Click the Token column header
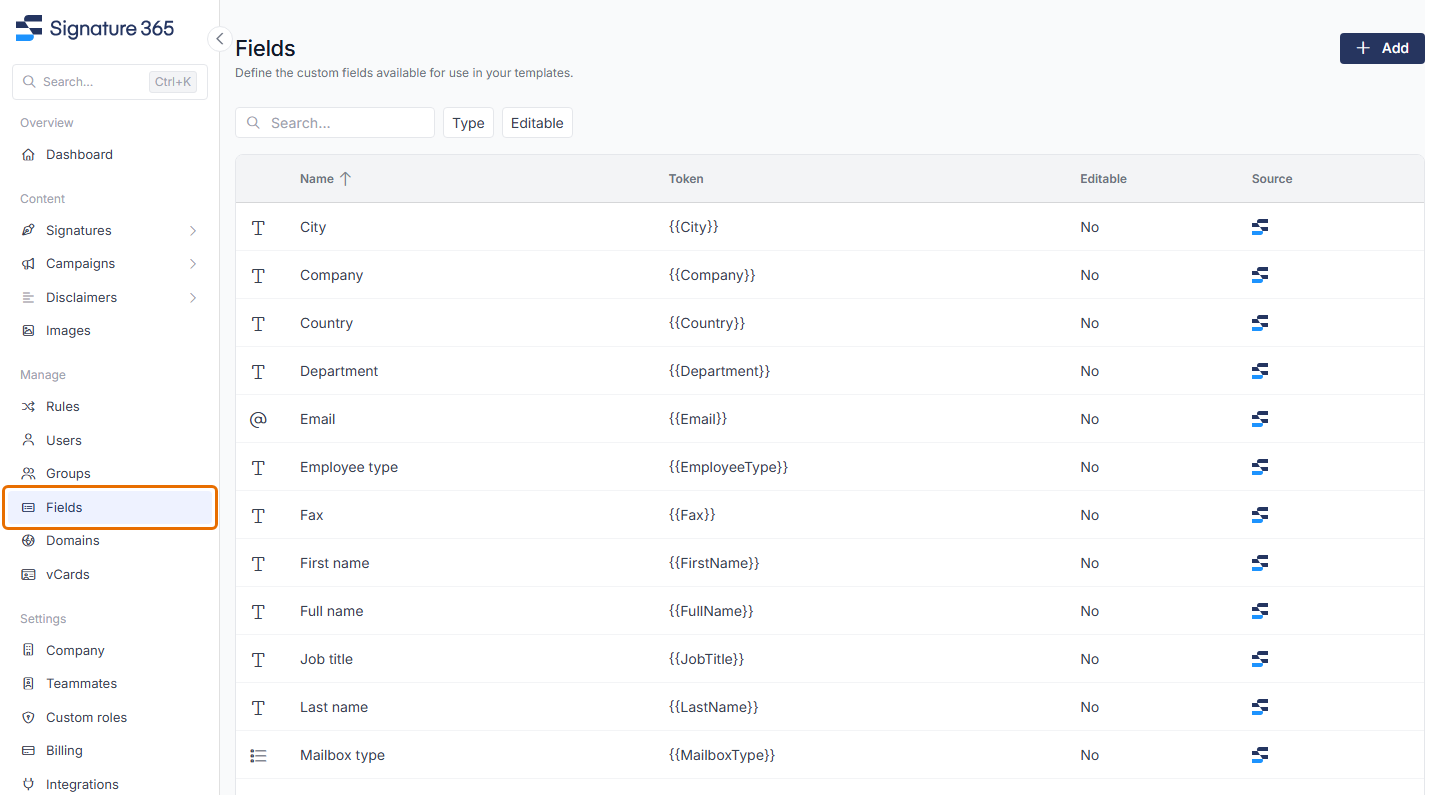Image resolution: width=1440 pixels, height=795 pixels. [x=686, y=179]
